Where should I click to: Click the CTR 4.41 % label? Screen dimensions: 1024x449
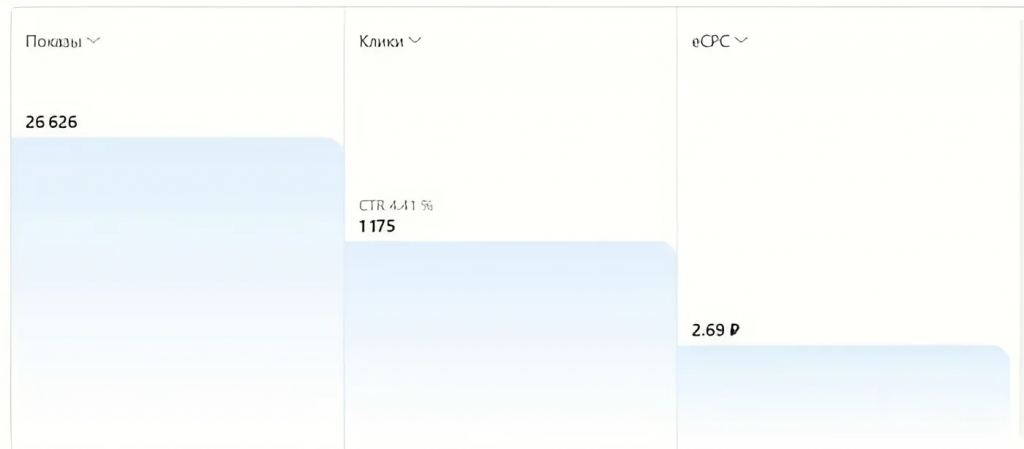(x=396, y=206)
